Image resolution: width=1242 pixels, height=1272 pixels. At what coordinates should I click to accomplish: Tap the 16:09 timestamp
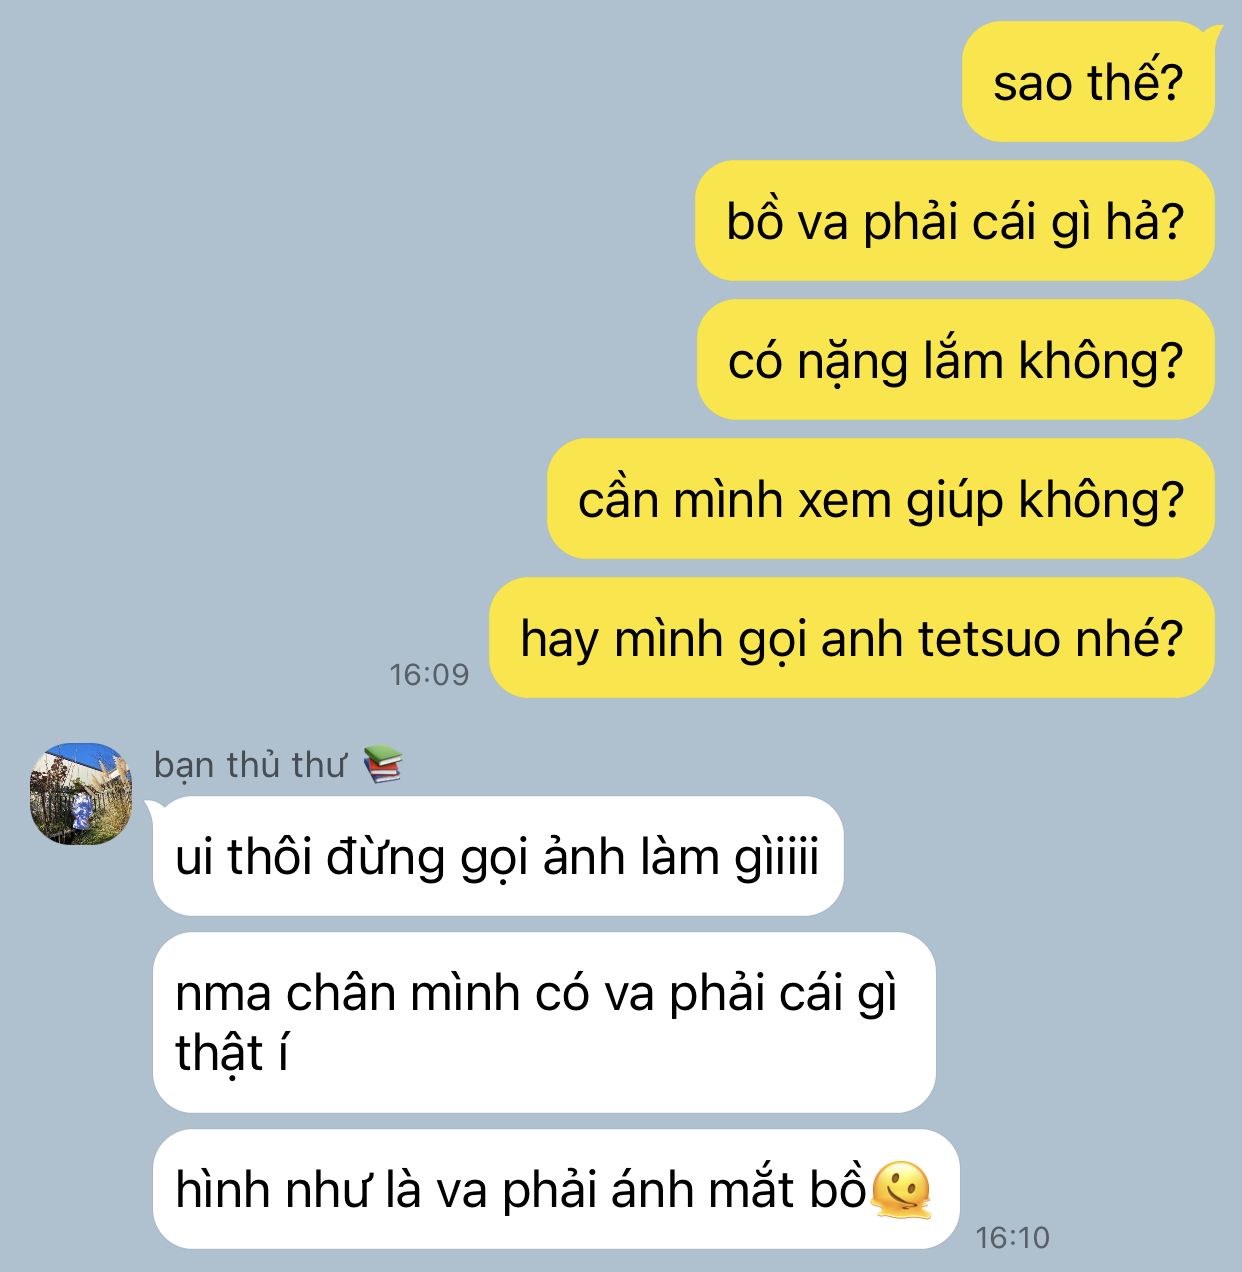pyautogui.click(x=429, y=675)
